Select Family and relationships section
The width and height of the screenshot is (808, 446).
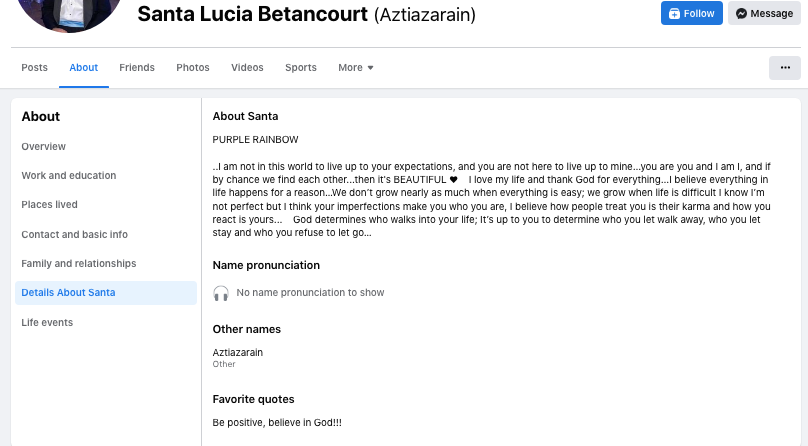tap(79, 264)
